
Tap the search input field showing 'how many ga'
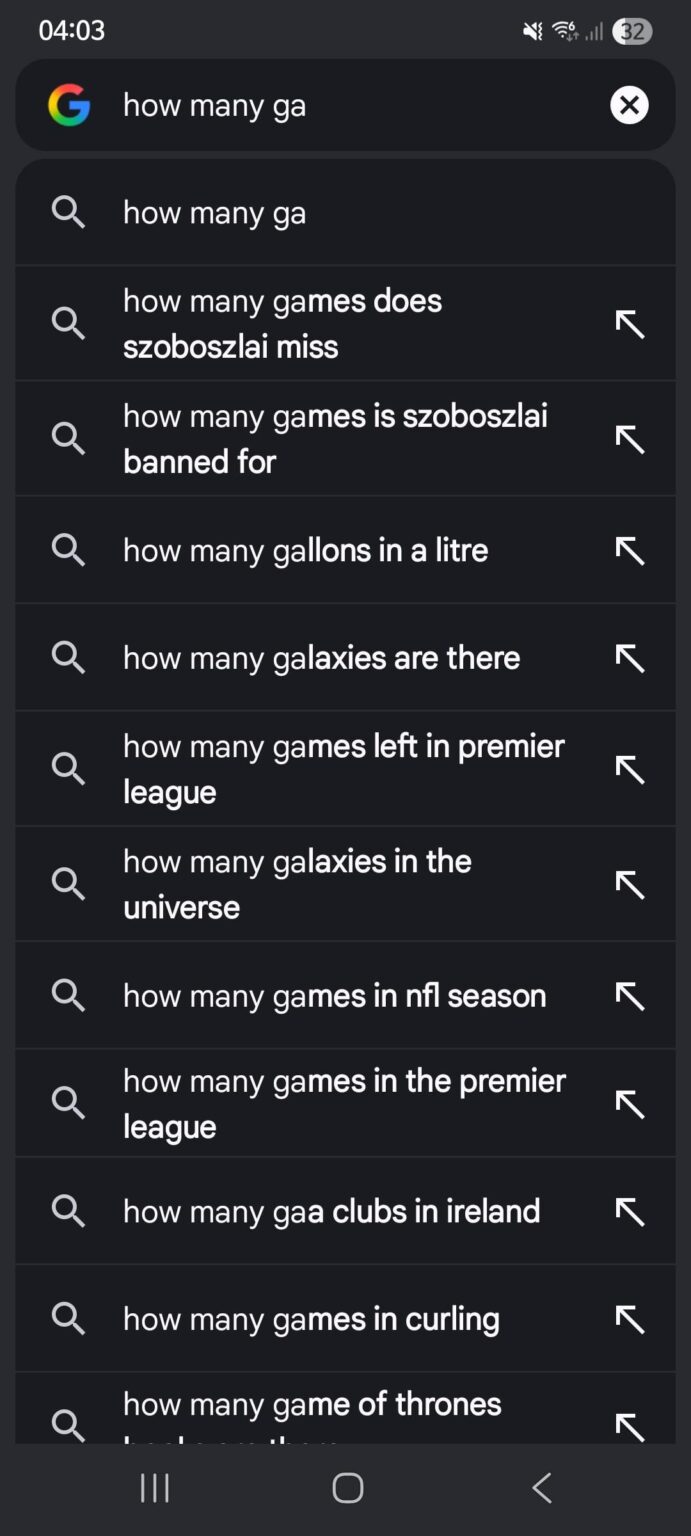coord(300,105)
